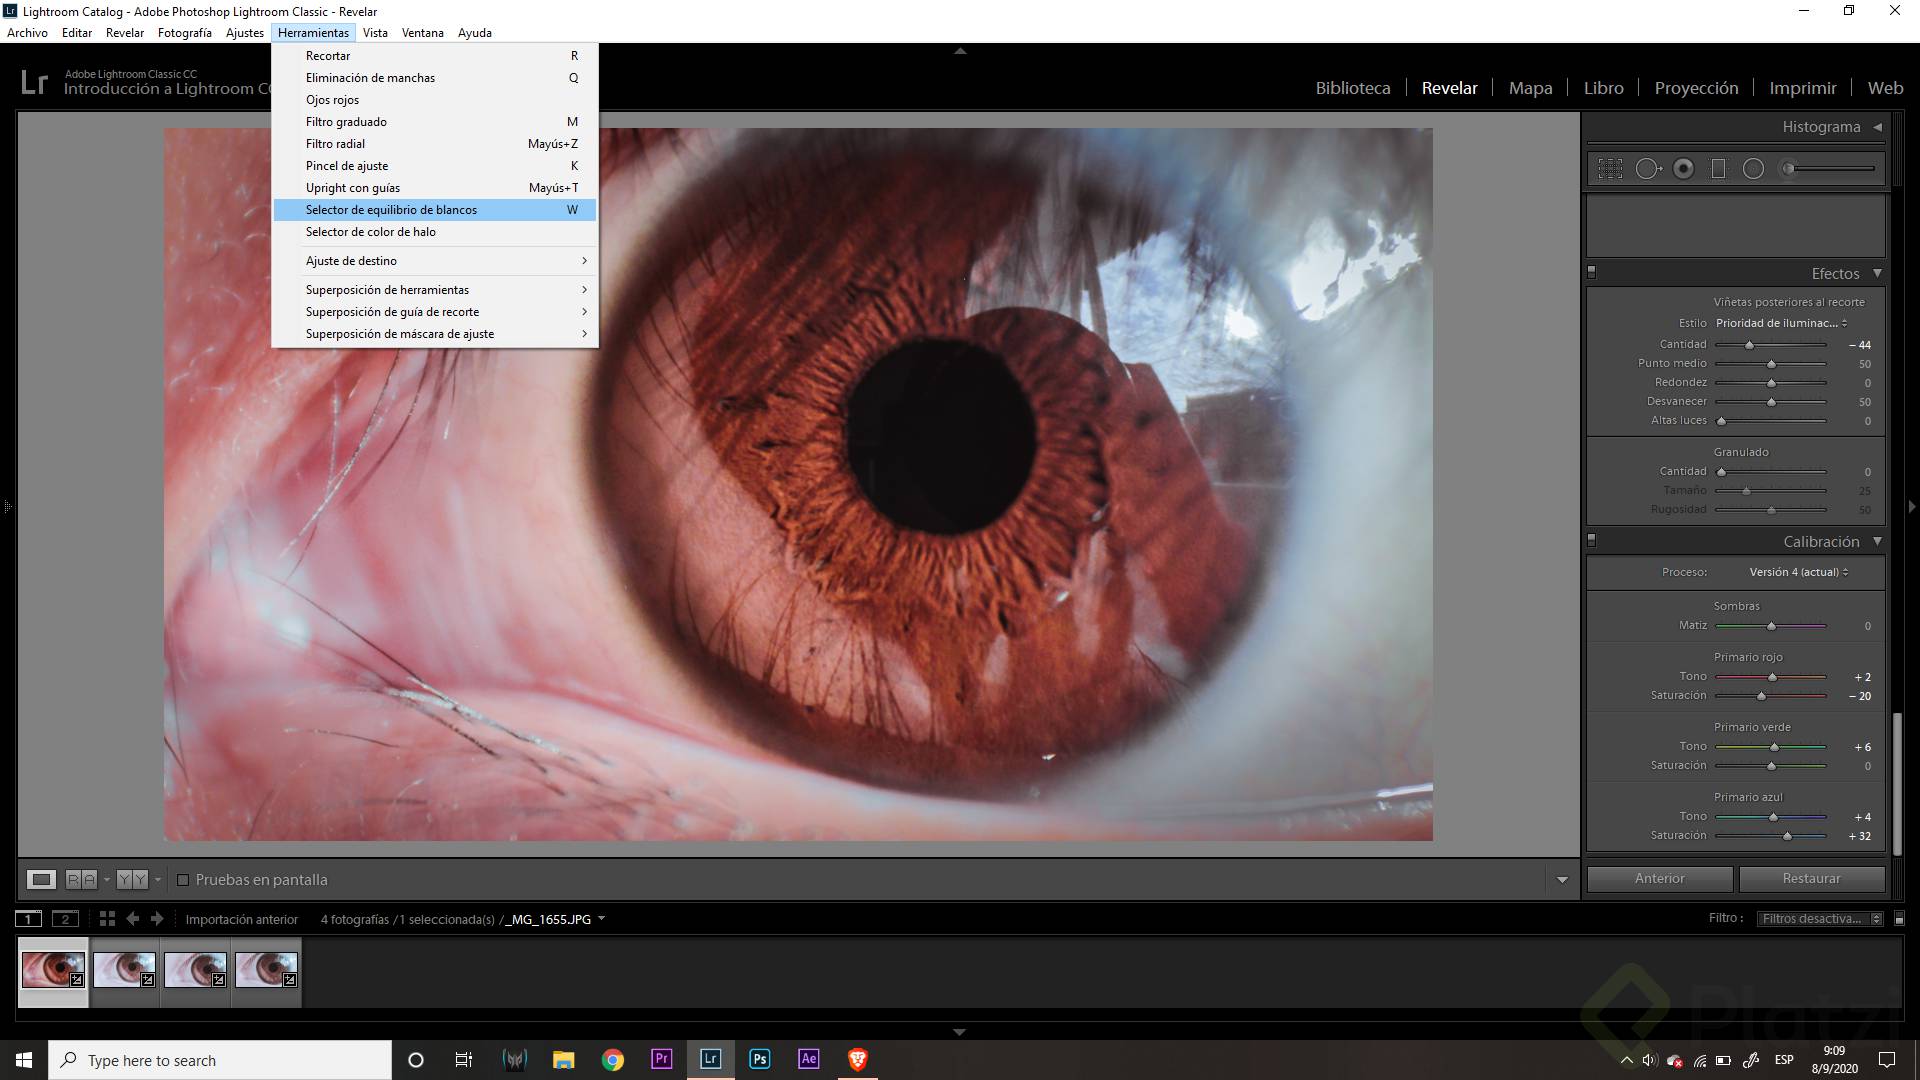Screen dimensions: 1920x1080
Task: Switch to the Biblioteca module
Action: coord(1352,88)
